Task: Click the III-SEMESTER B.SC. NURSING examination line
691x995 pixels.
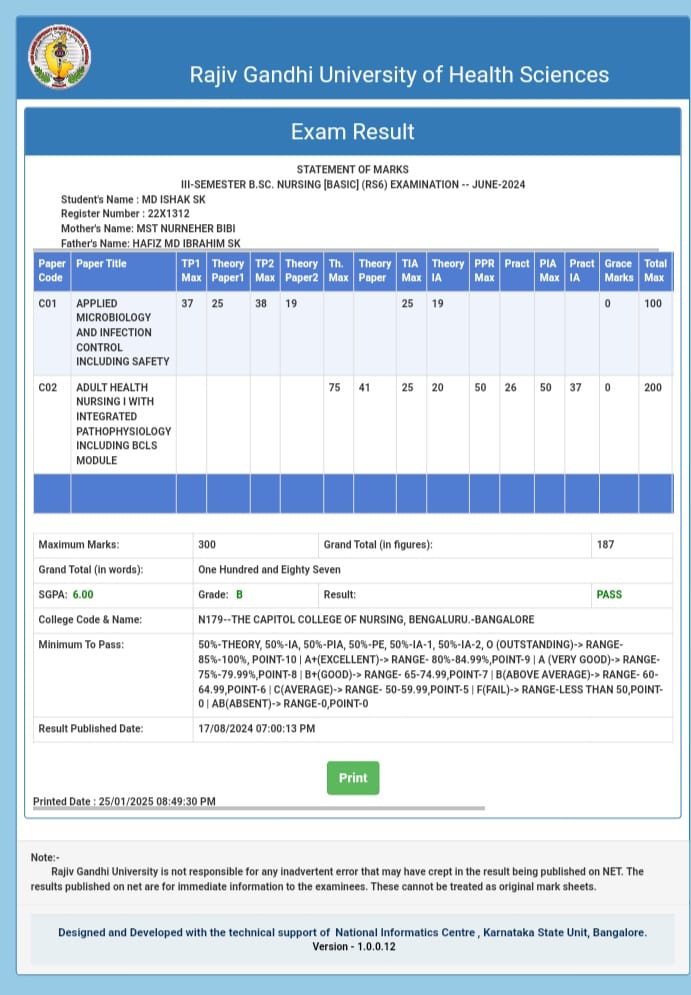Action: tap(353, 185)
